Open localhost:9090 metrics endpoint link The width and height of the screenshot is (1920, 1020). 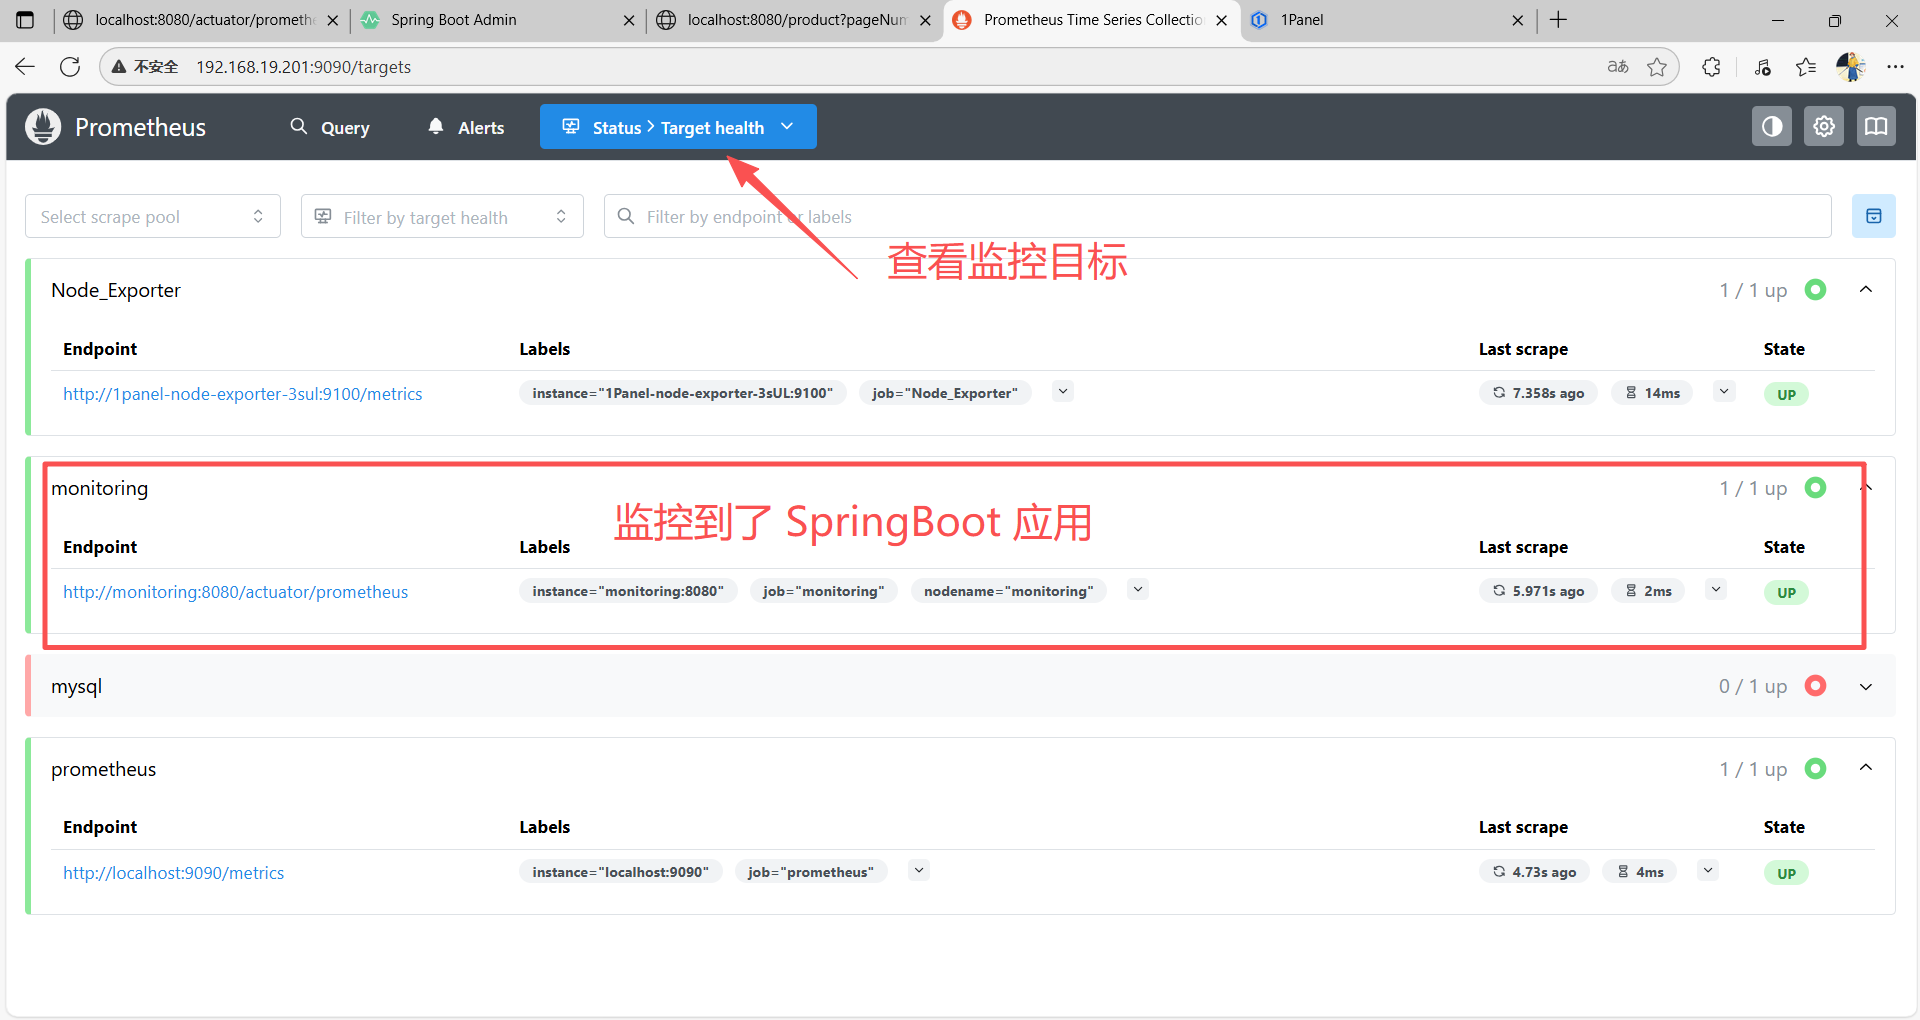point(174,873)
